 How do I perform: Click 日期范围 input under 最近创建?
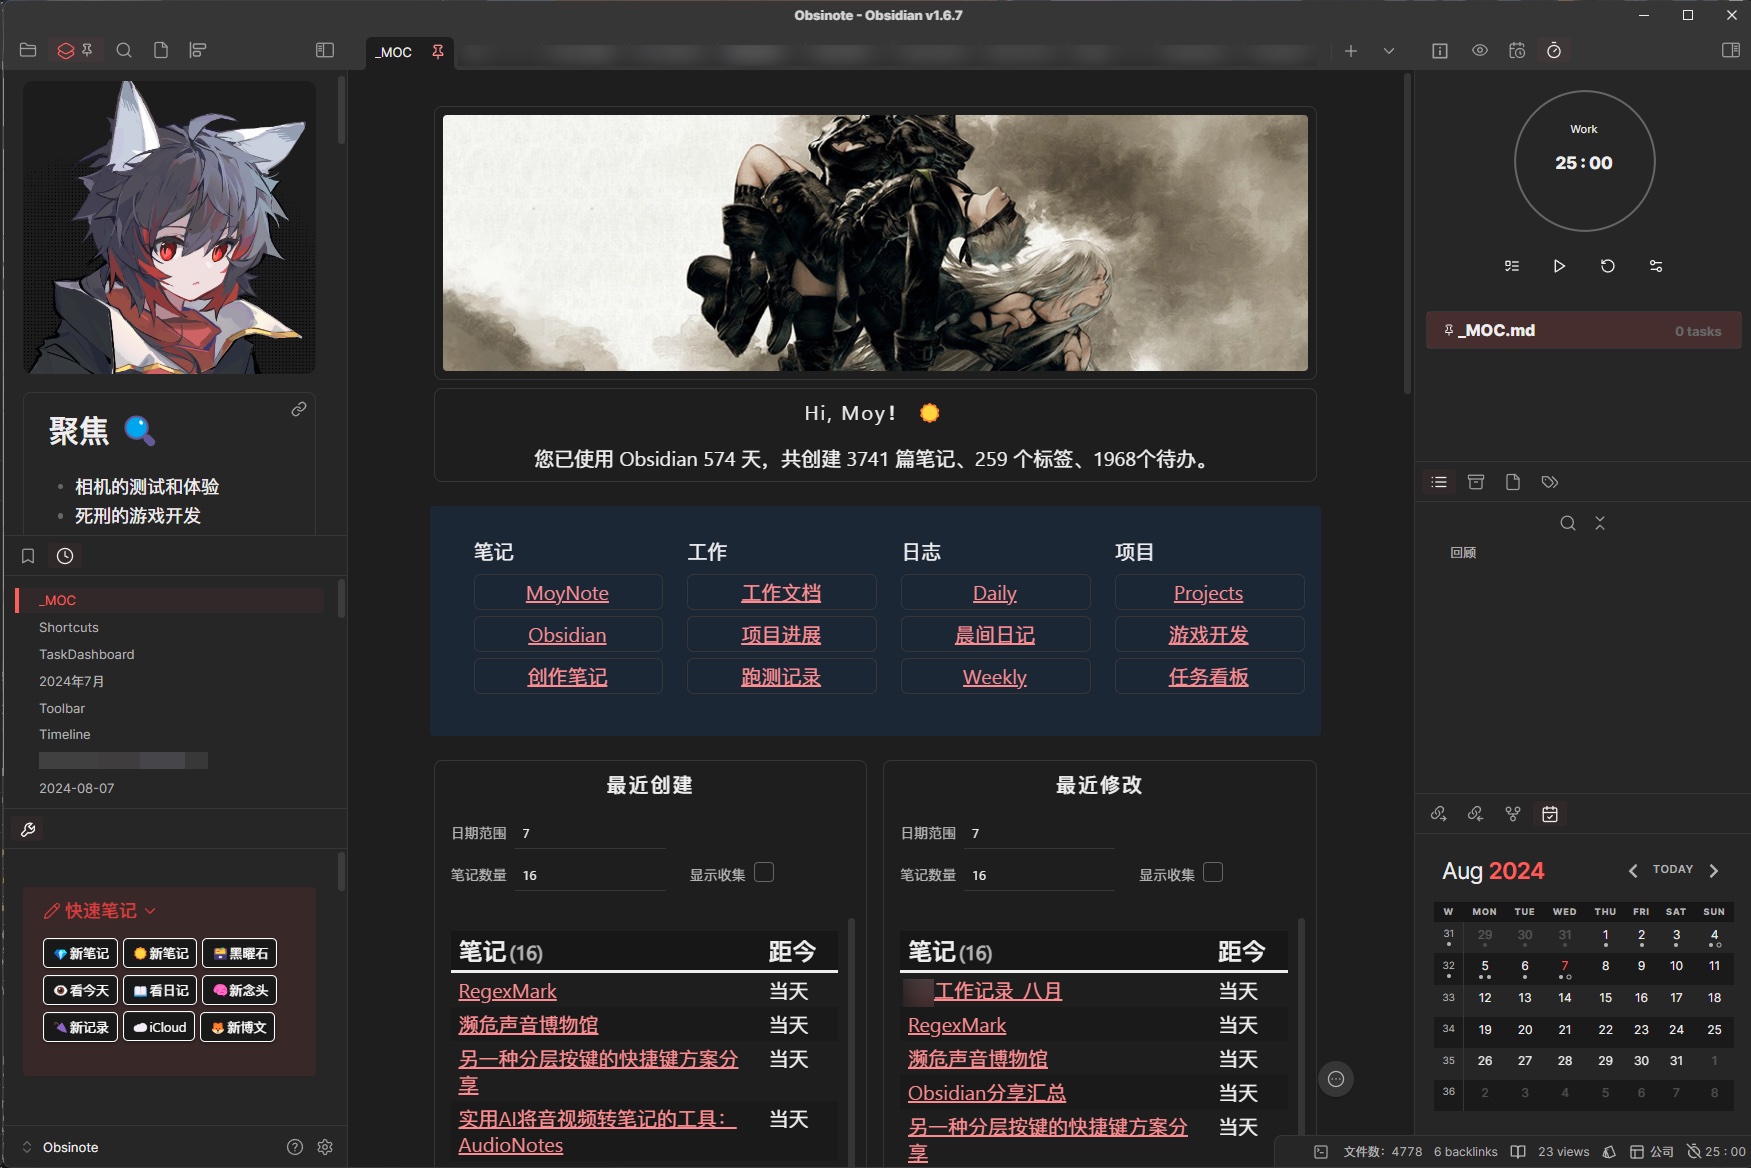590,833
